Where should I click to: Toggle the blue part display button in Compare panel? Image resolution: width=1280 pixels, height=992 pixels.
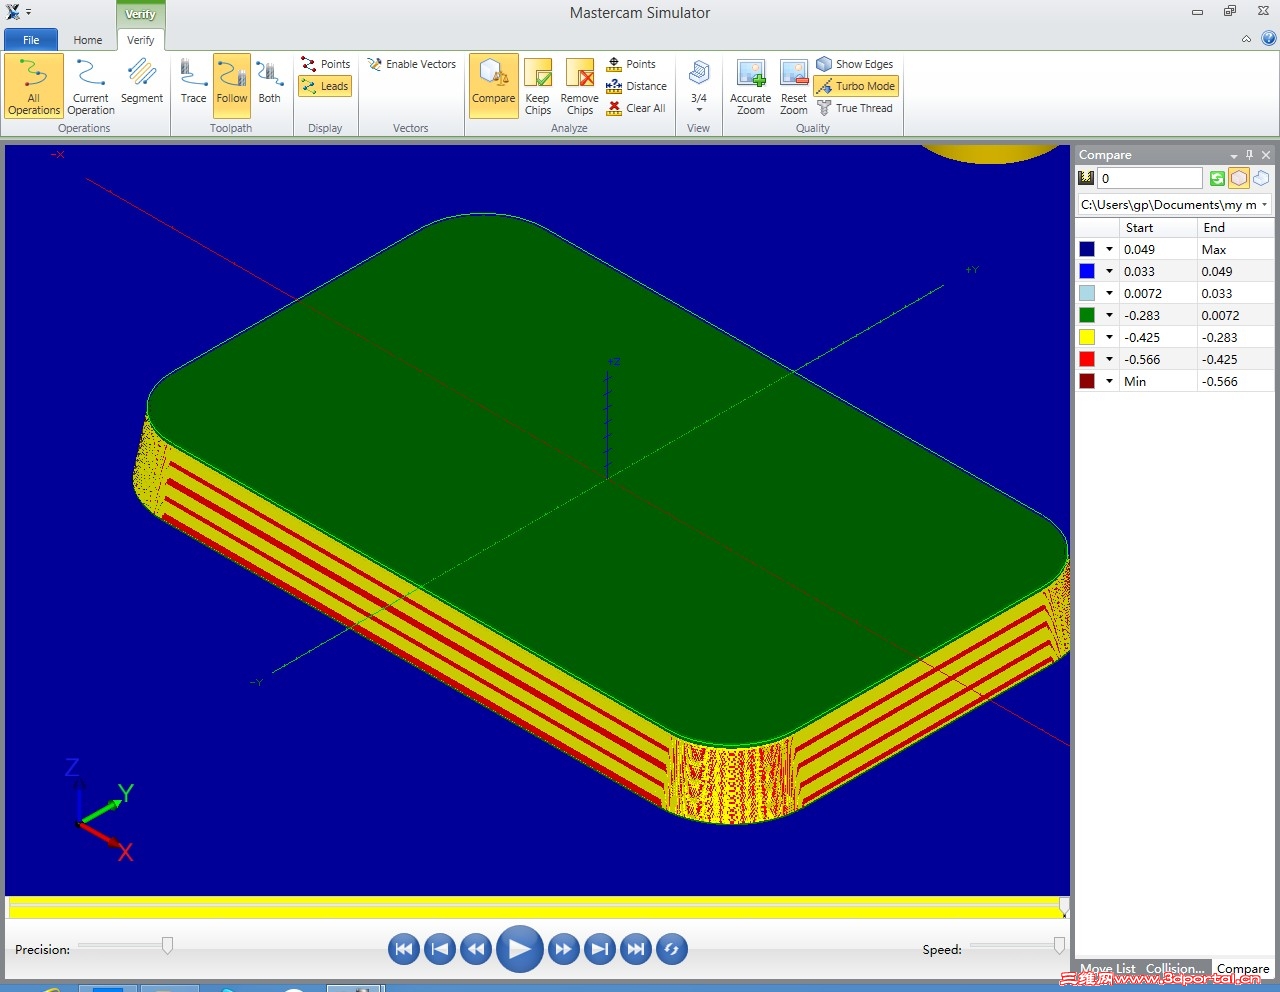[1261, 178]
